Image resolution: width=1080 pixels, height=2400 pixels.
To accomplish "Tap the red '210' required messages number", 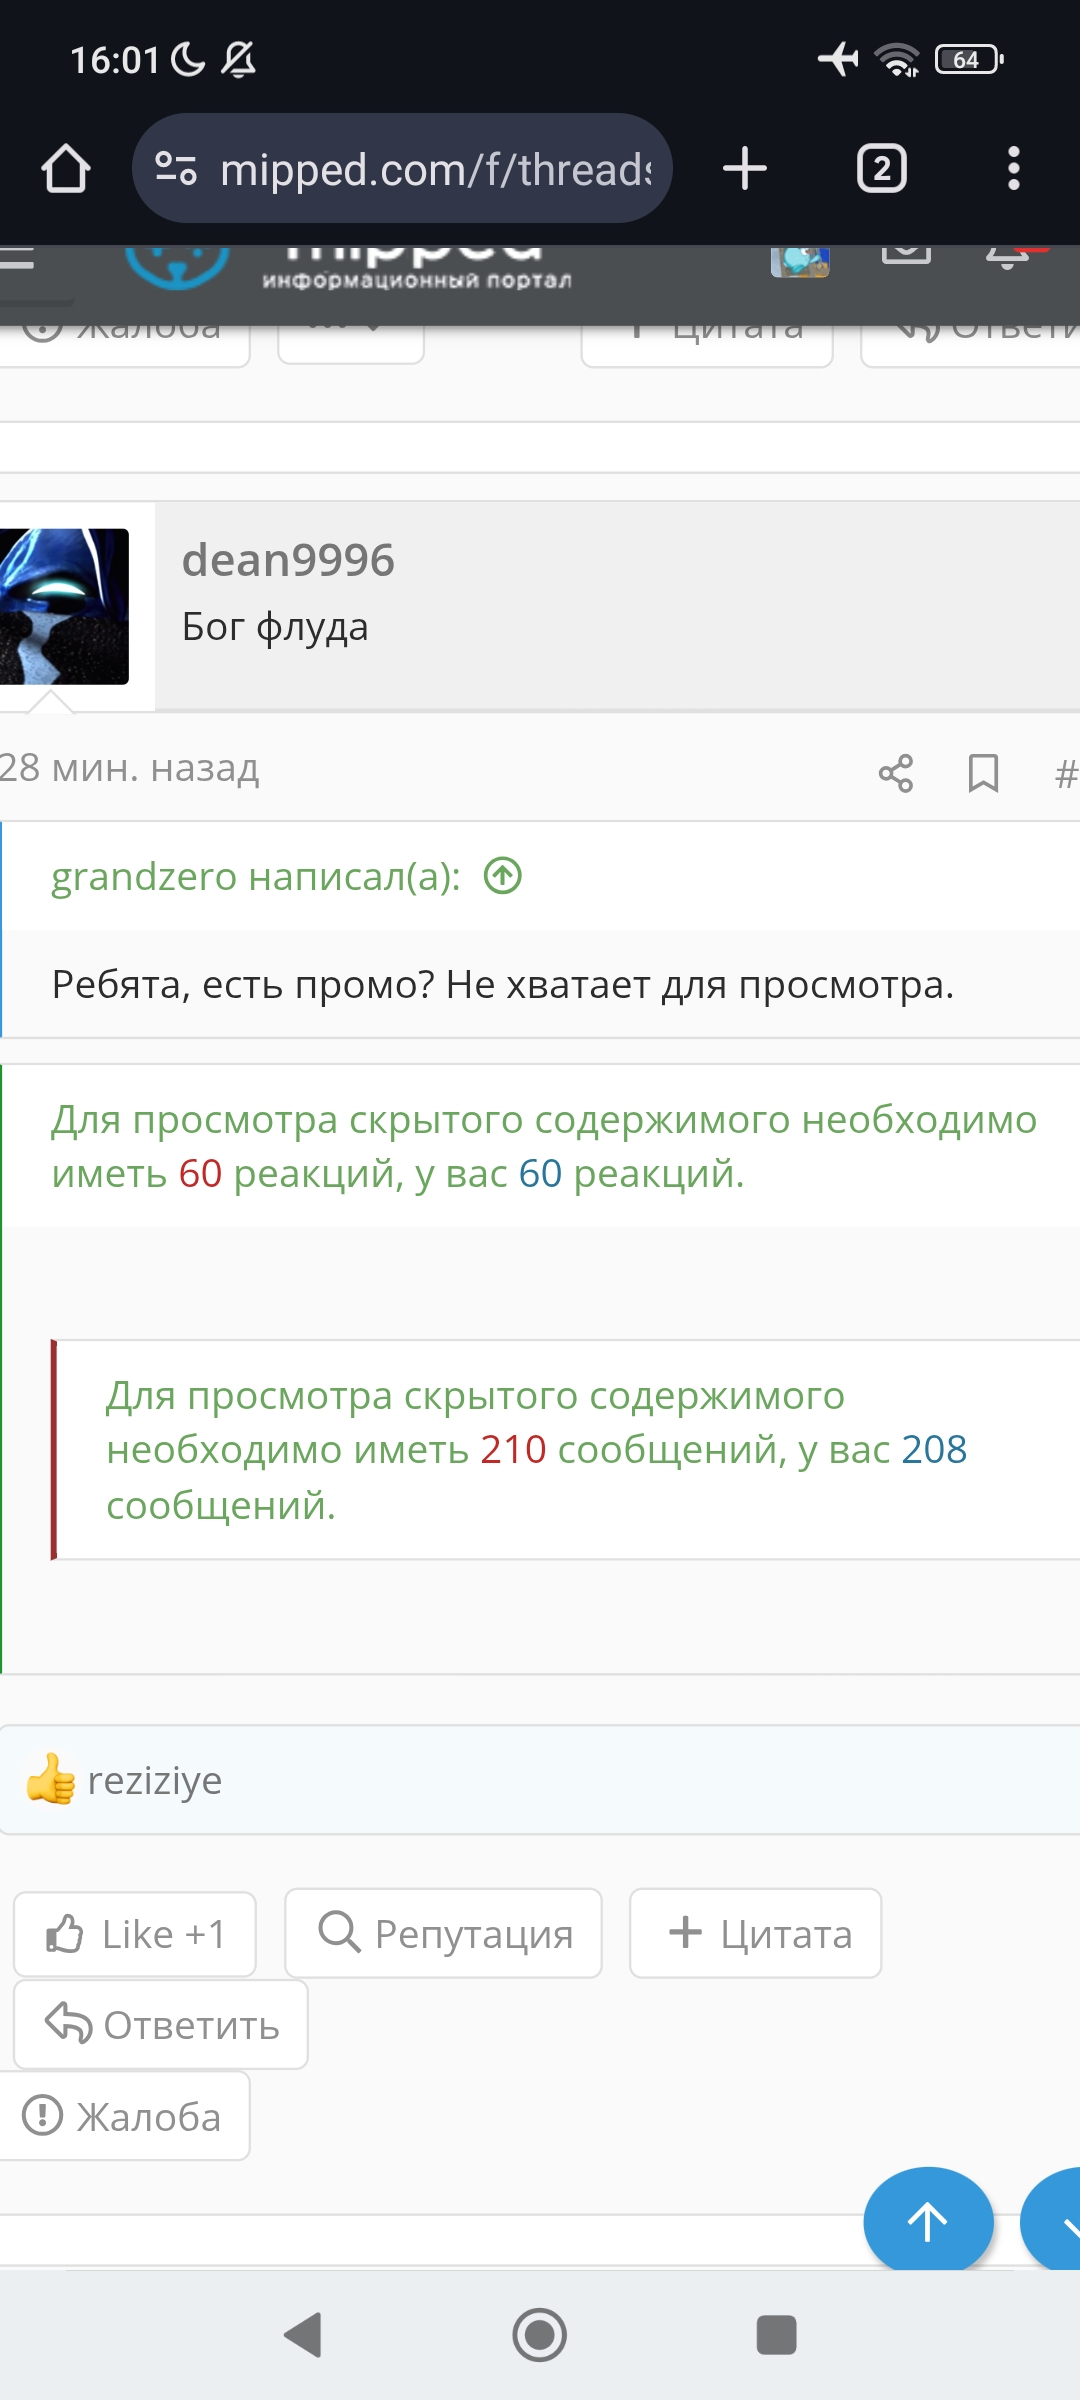I will (513, 1449).
